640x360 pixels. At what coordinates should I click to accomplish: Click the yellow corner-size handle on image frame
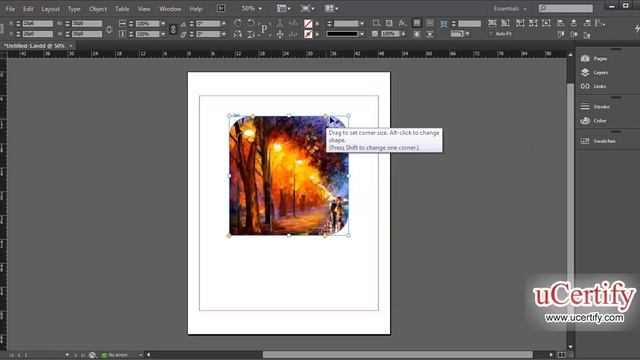325,117
